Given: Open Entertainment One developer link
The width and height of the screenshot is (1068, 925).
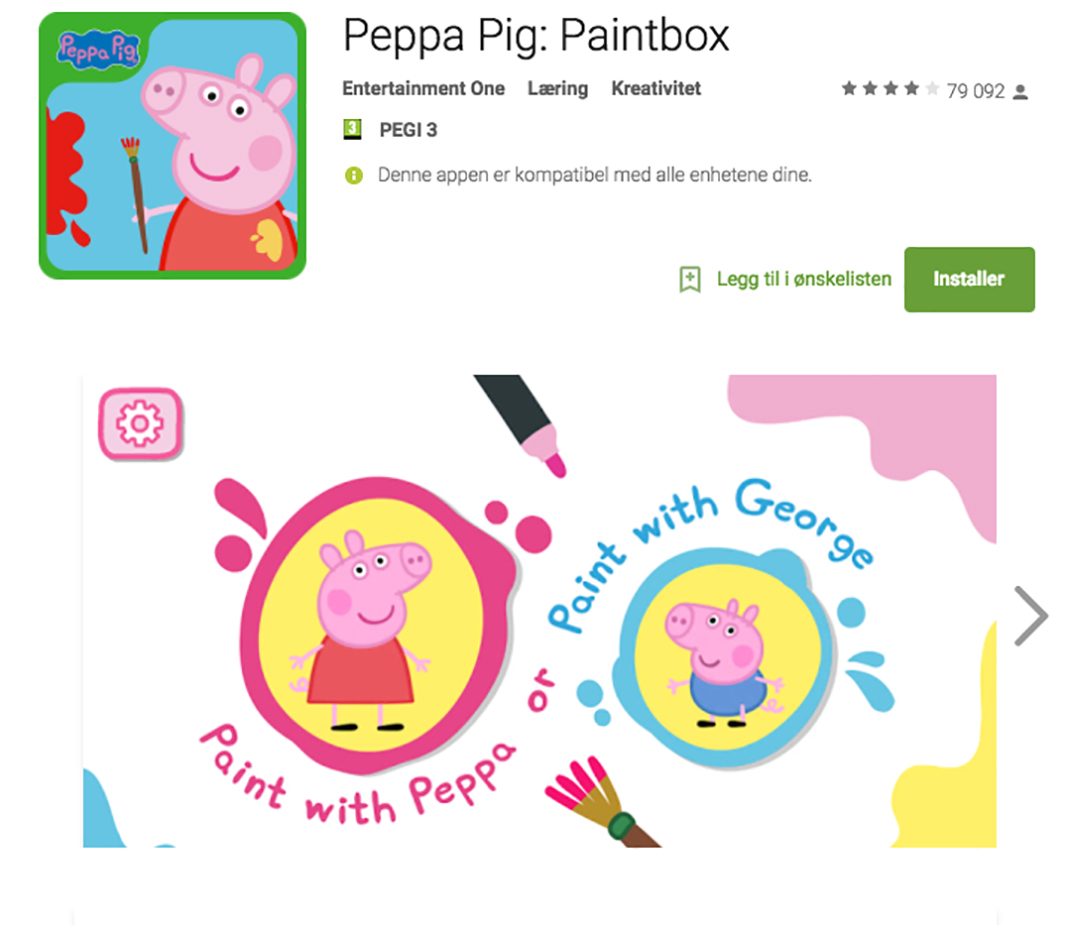Looking at the screenshot, I should [x=424, y=89].
